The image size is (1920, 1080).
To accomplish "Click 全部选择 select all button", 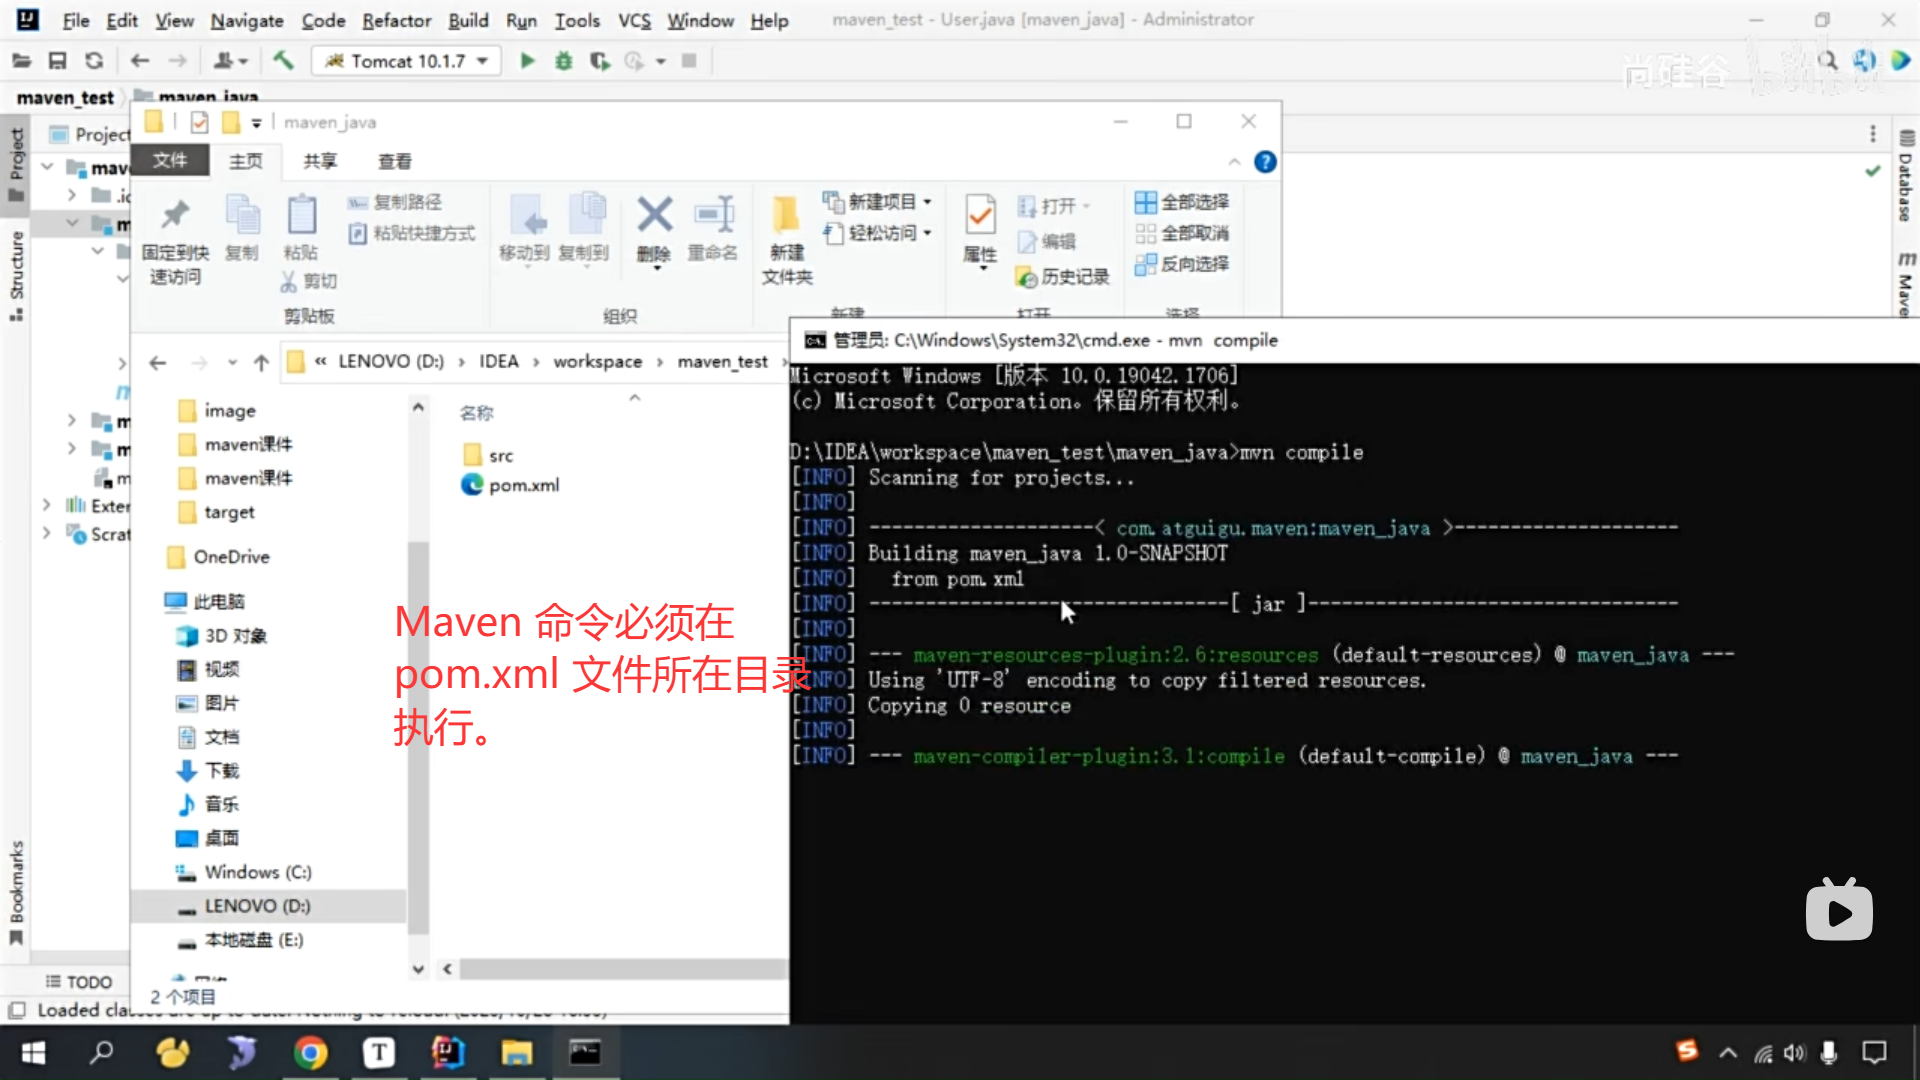I will click(x=1182, y=202).
